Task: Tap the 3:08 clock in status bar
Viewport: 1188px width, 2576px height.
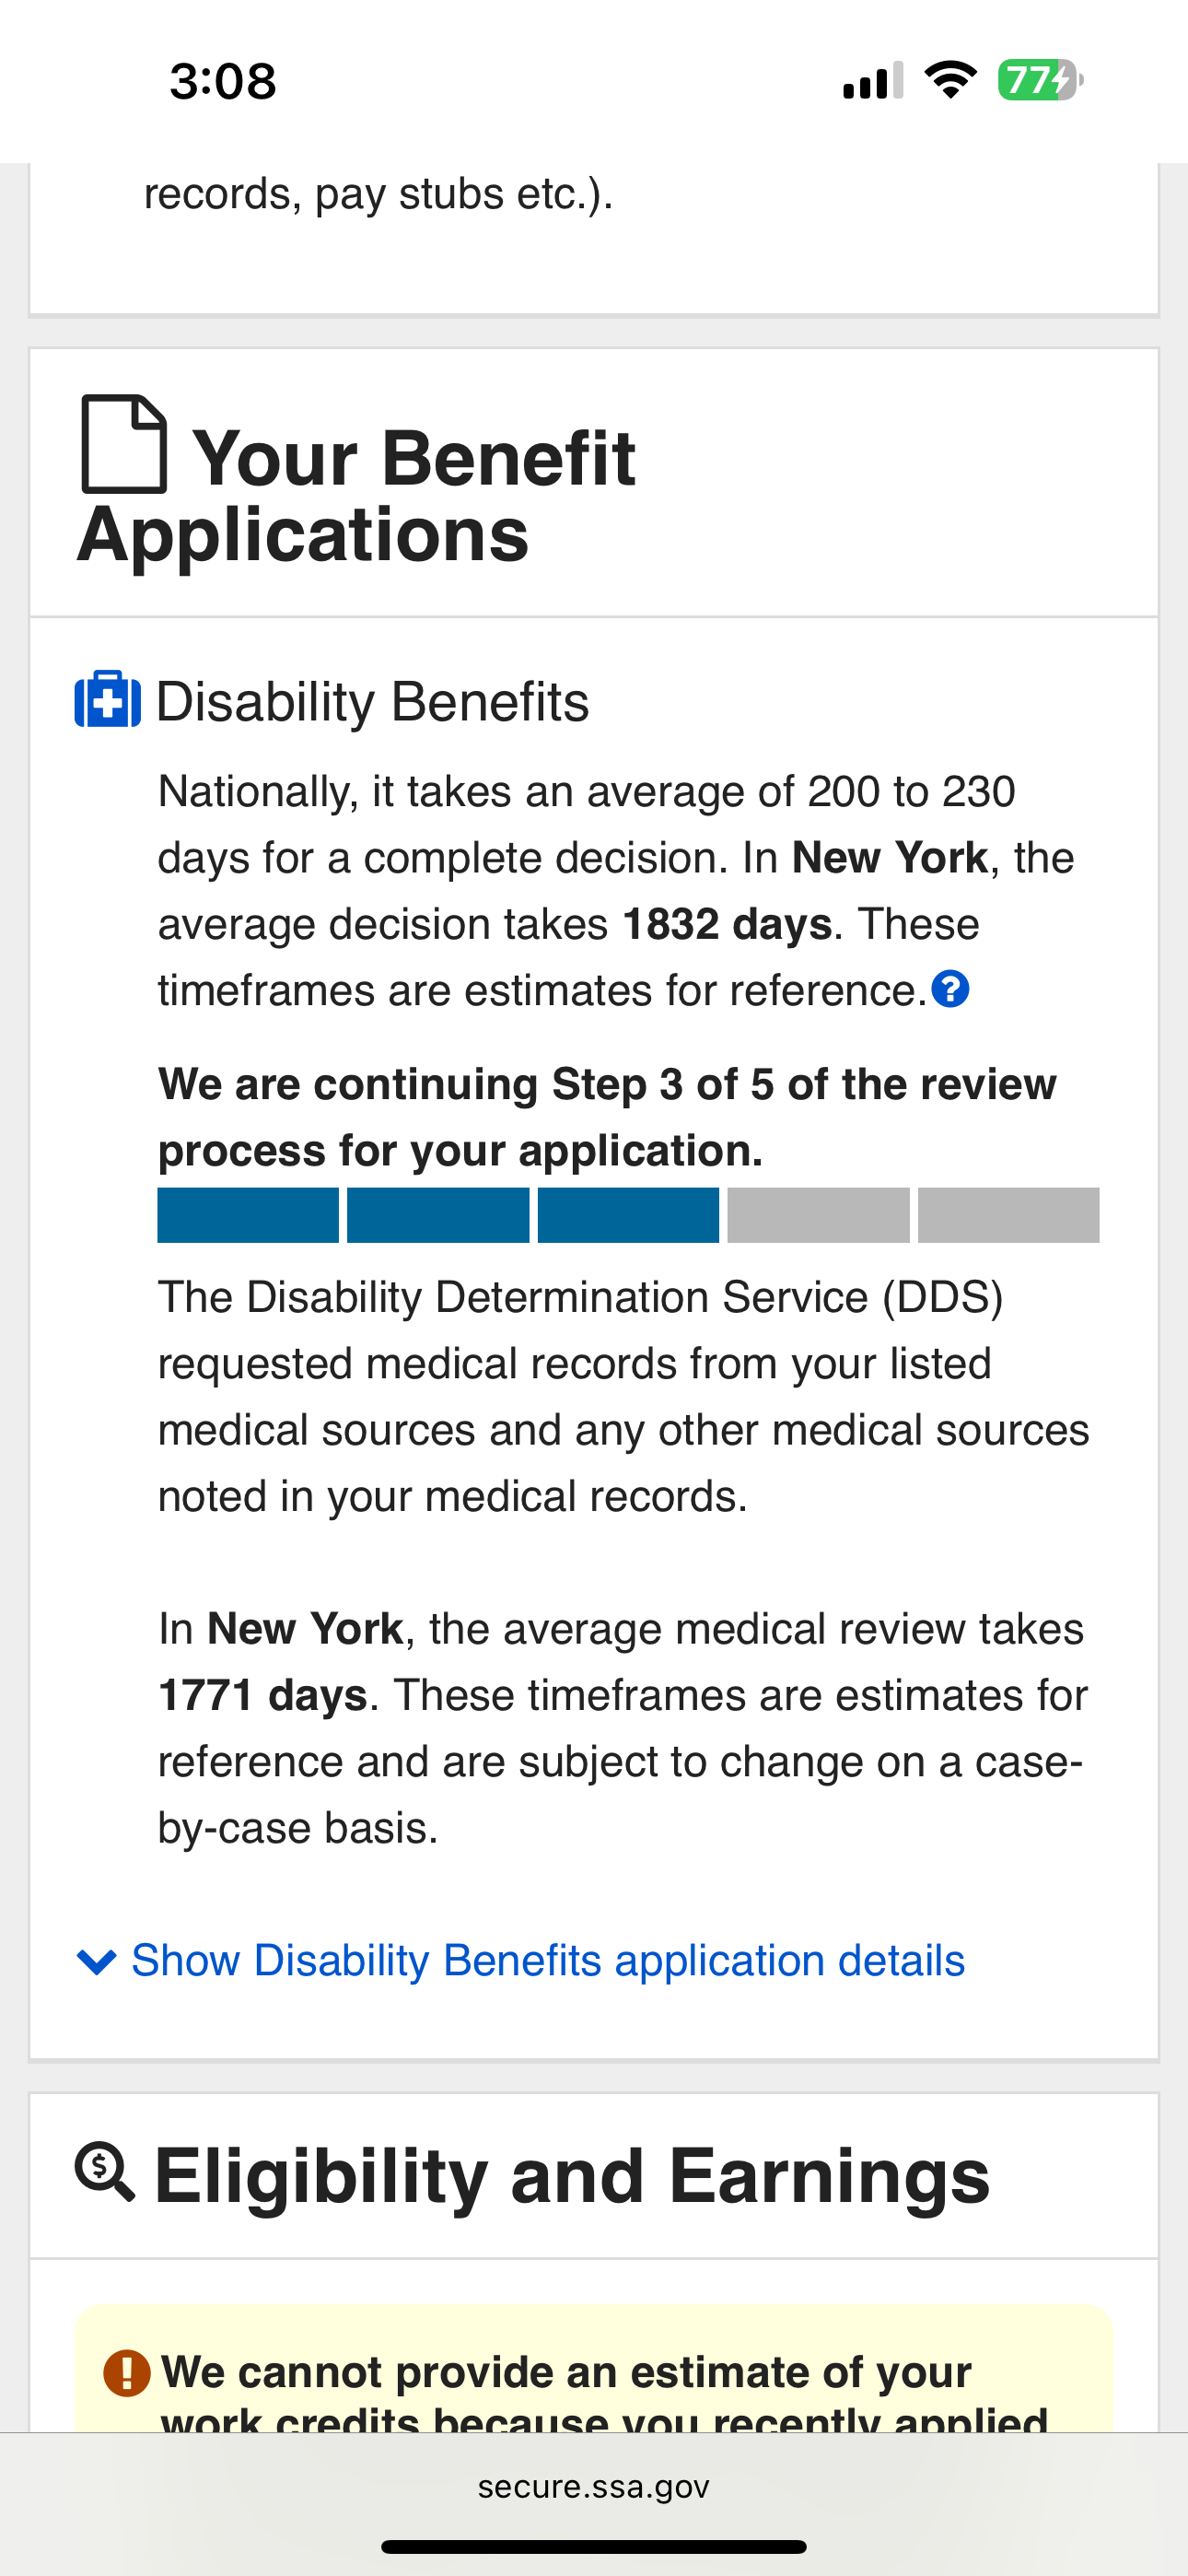Action: (x=223, y=81)
